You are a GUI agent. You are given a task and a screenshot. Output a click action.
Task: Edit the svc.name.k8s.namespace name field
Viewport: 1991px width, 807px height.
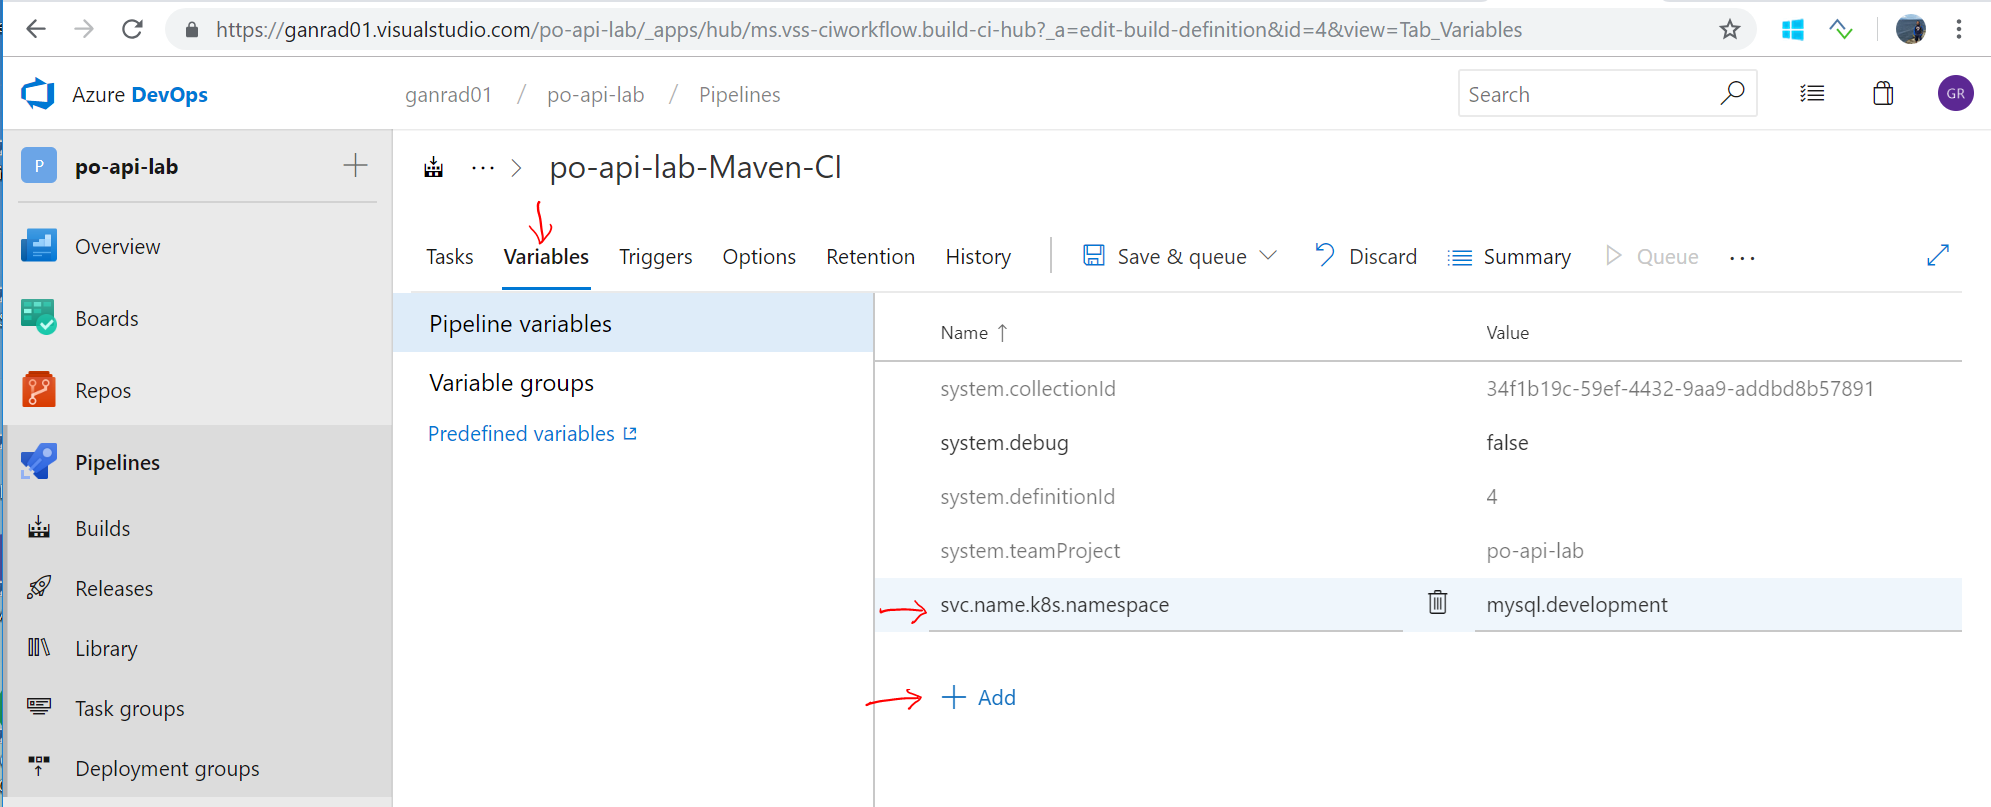(x=1166, y=605)
